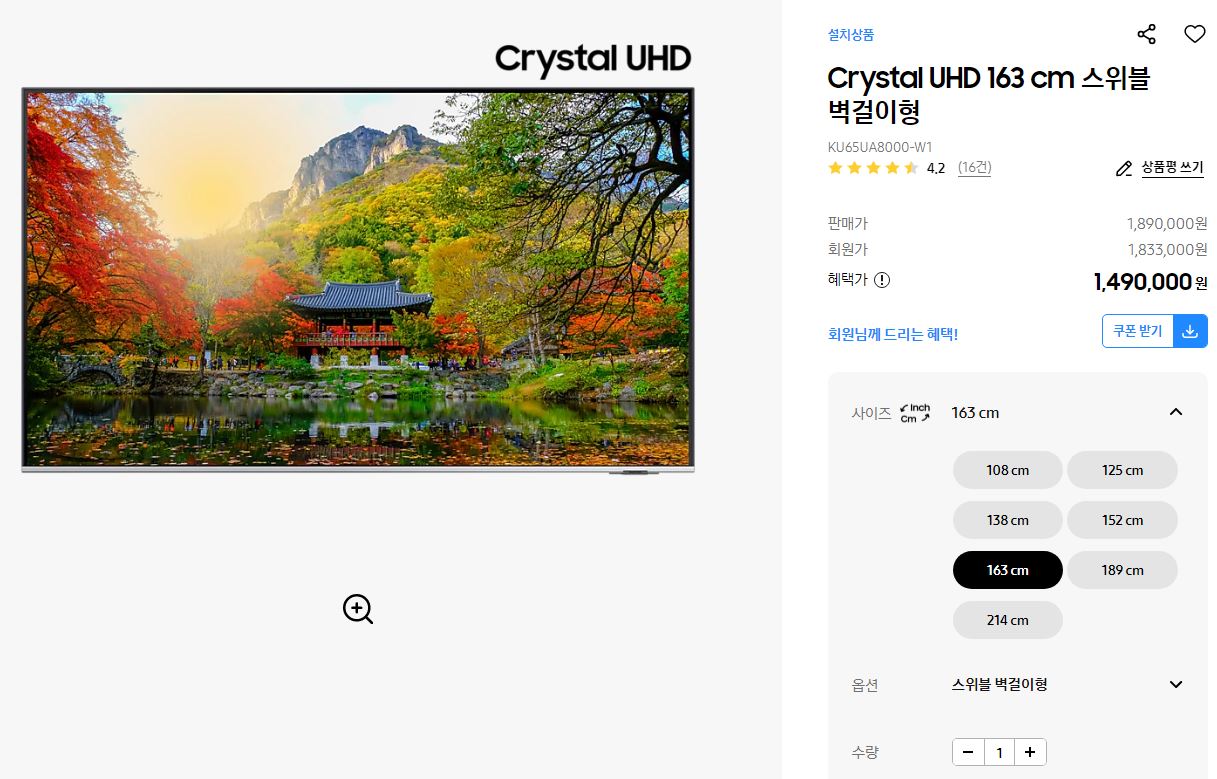Toggle the inch/cm unit switch icon
Viewport: 1217px width, 779px height.
[x=915, y=413]
